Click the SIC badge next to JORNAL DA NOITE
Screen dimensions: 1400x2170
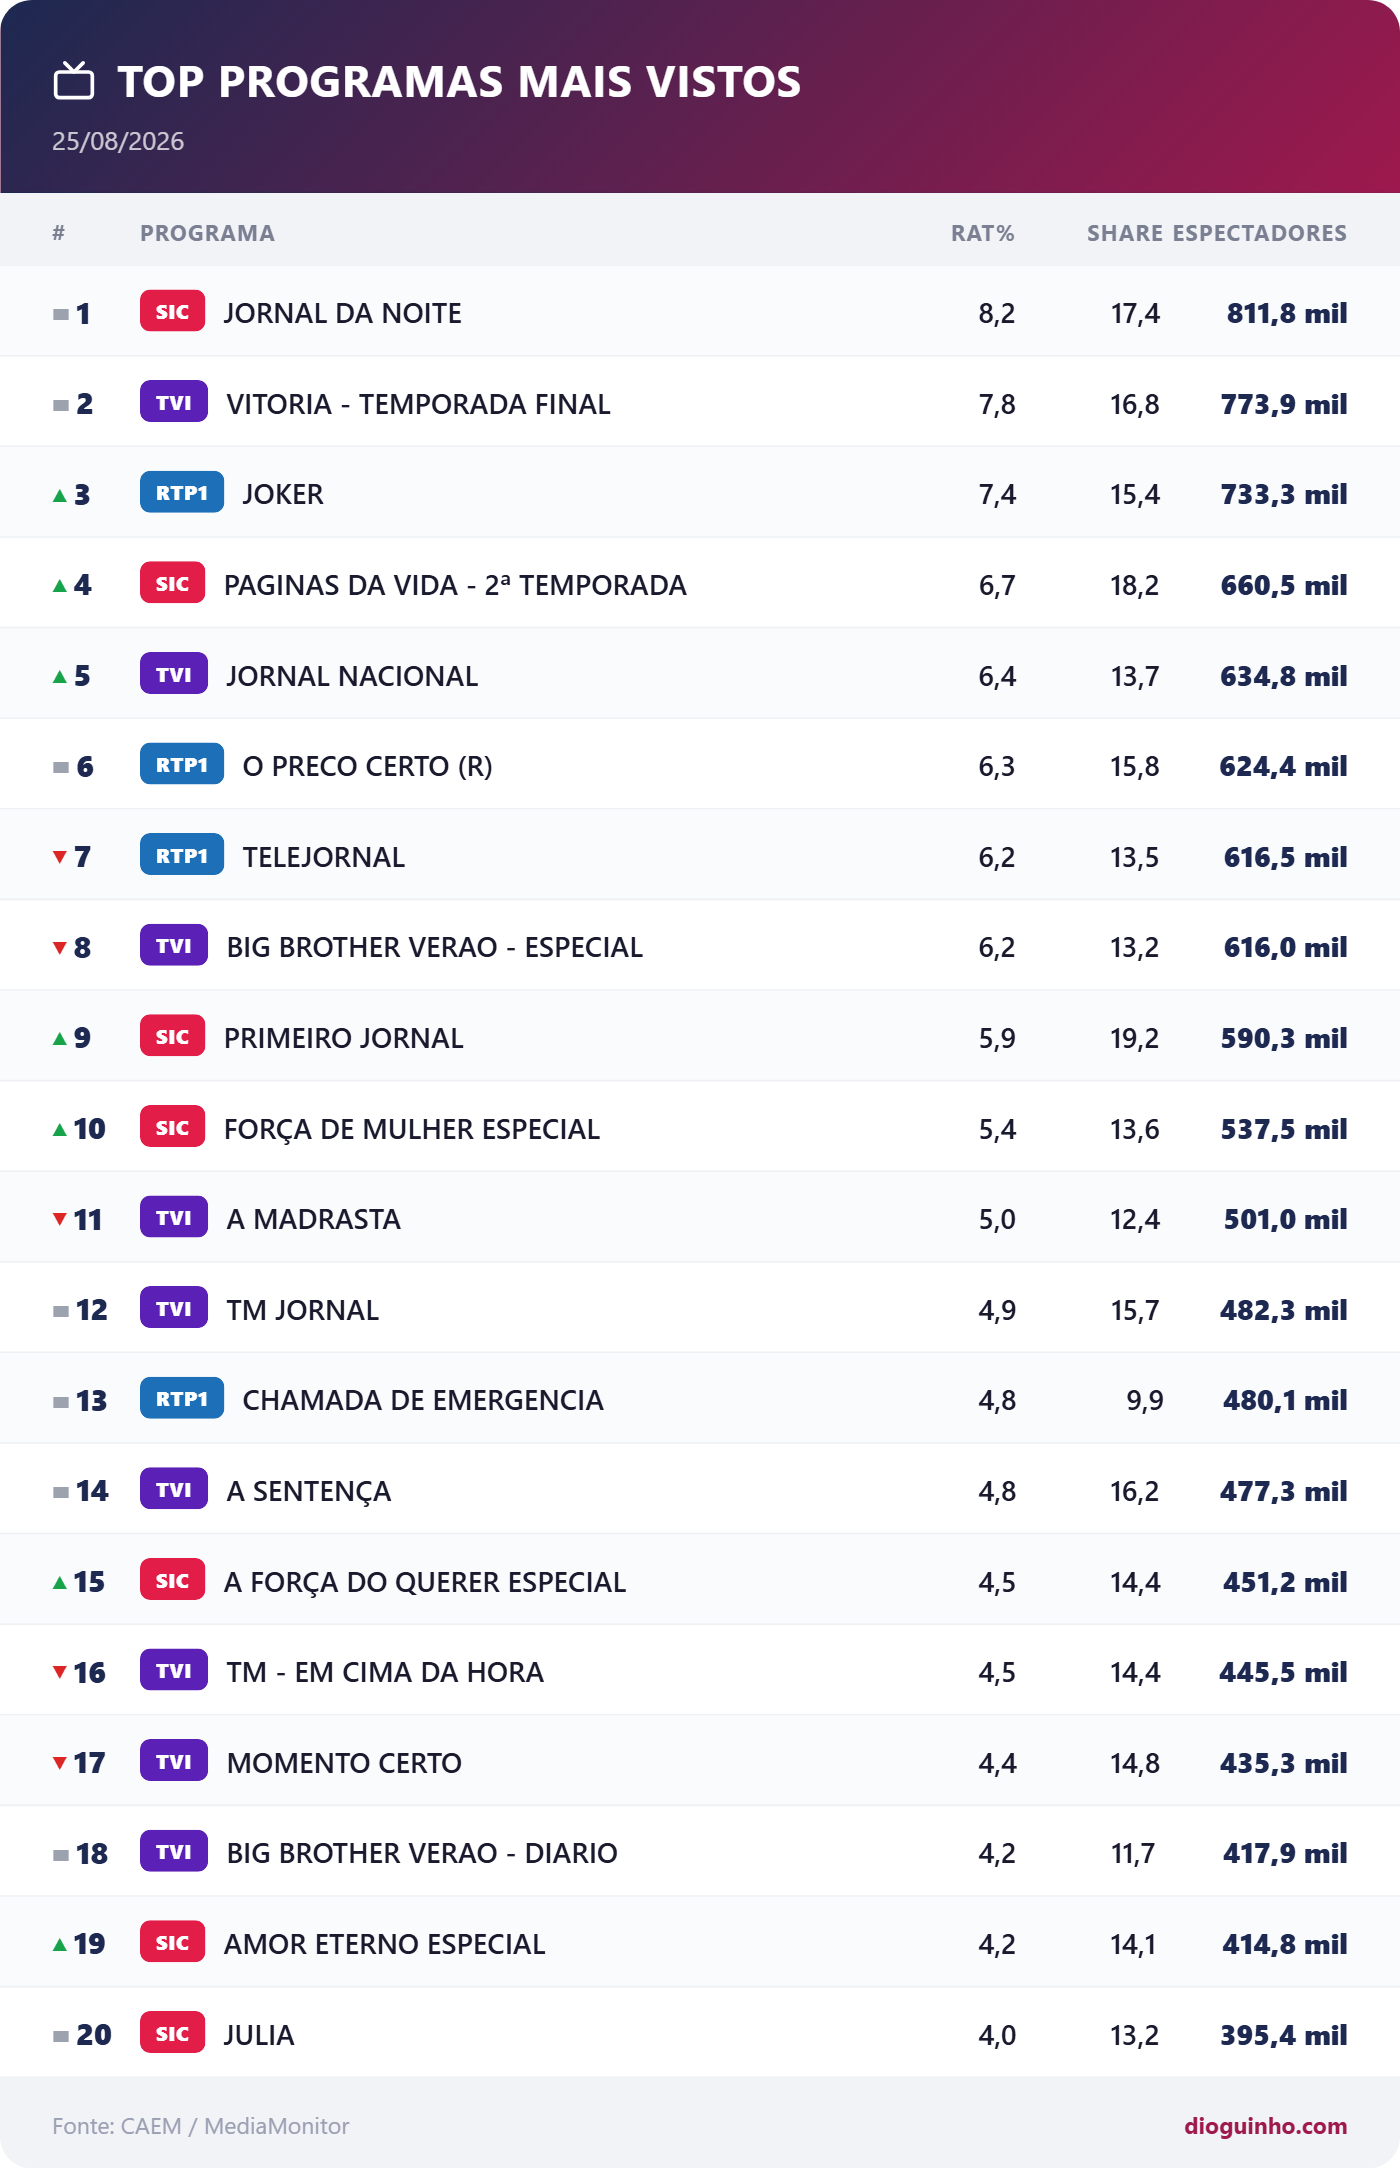coord(172,312)
